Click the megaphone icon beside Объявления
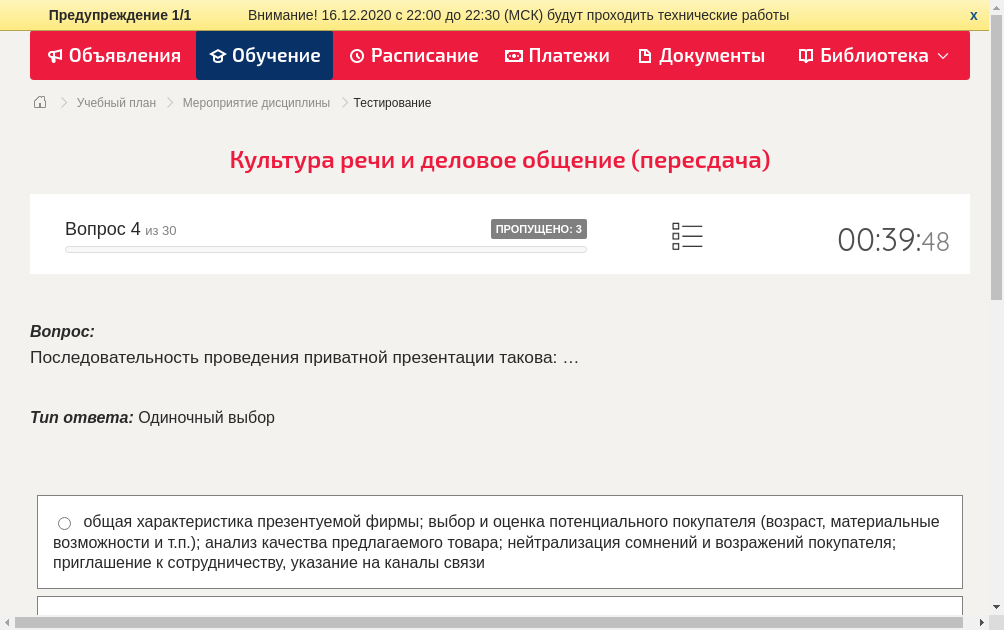The image size is (1004, 630). click(55, 56)
